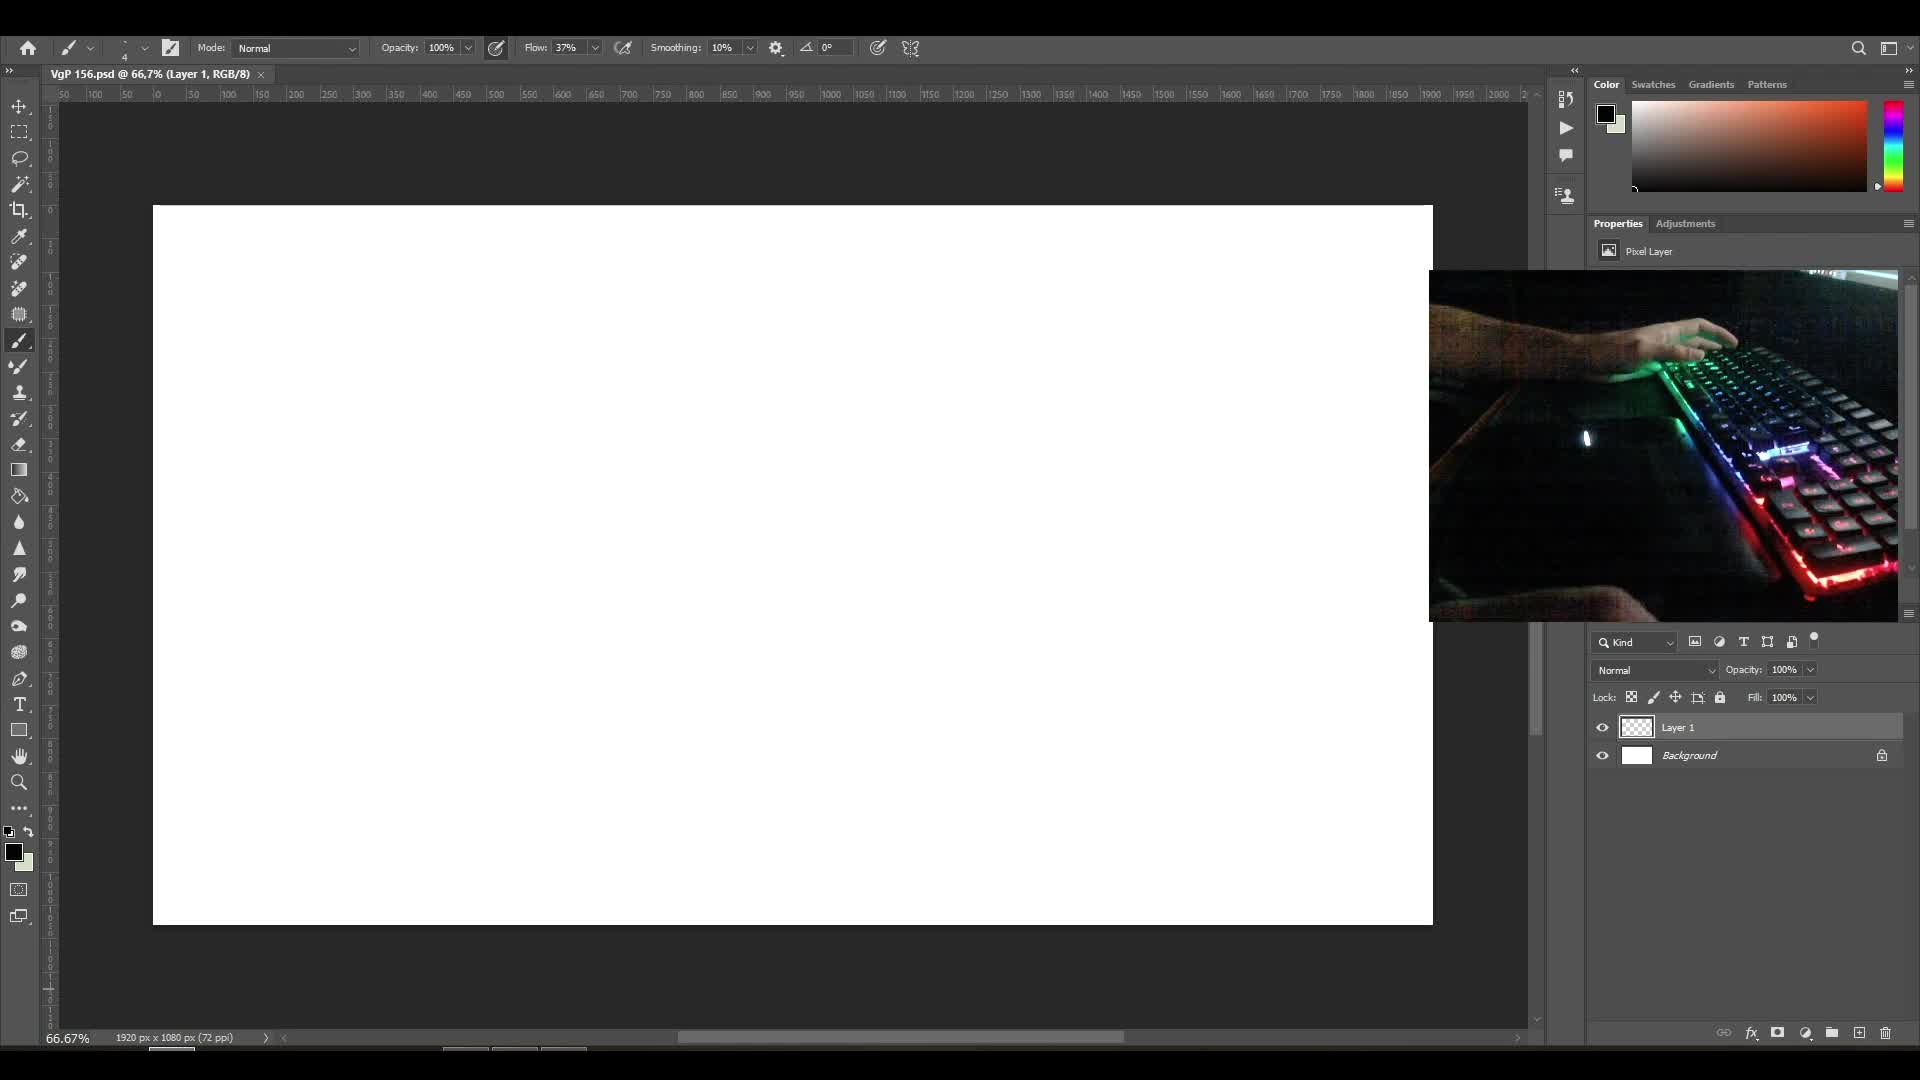The width and height of the screenshot is (1920, 1080).
Task: Select the Move tool
Action: 19,106
